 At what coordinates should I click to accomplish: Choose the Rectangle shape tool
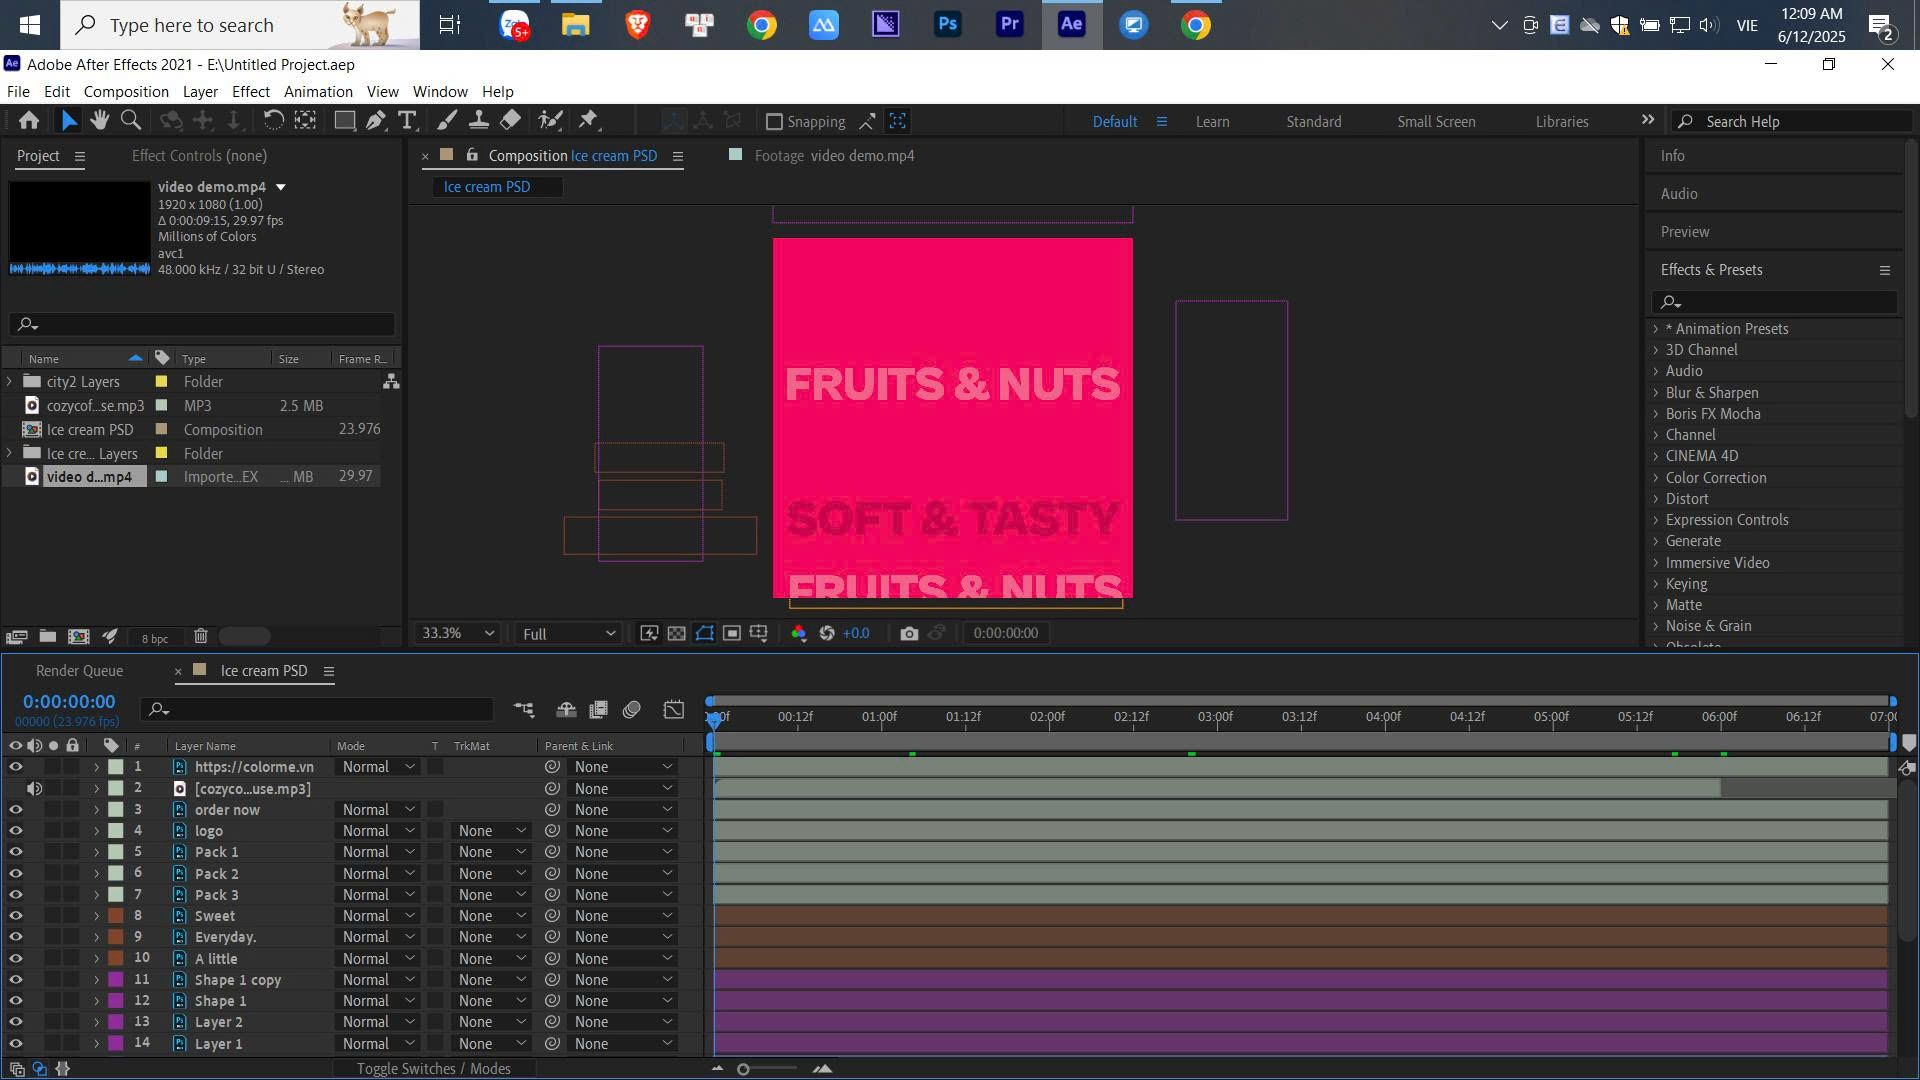pyautogui.click(x=344, y=121)
